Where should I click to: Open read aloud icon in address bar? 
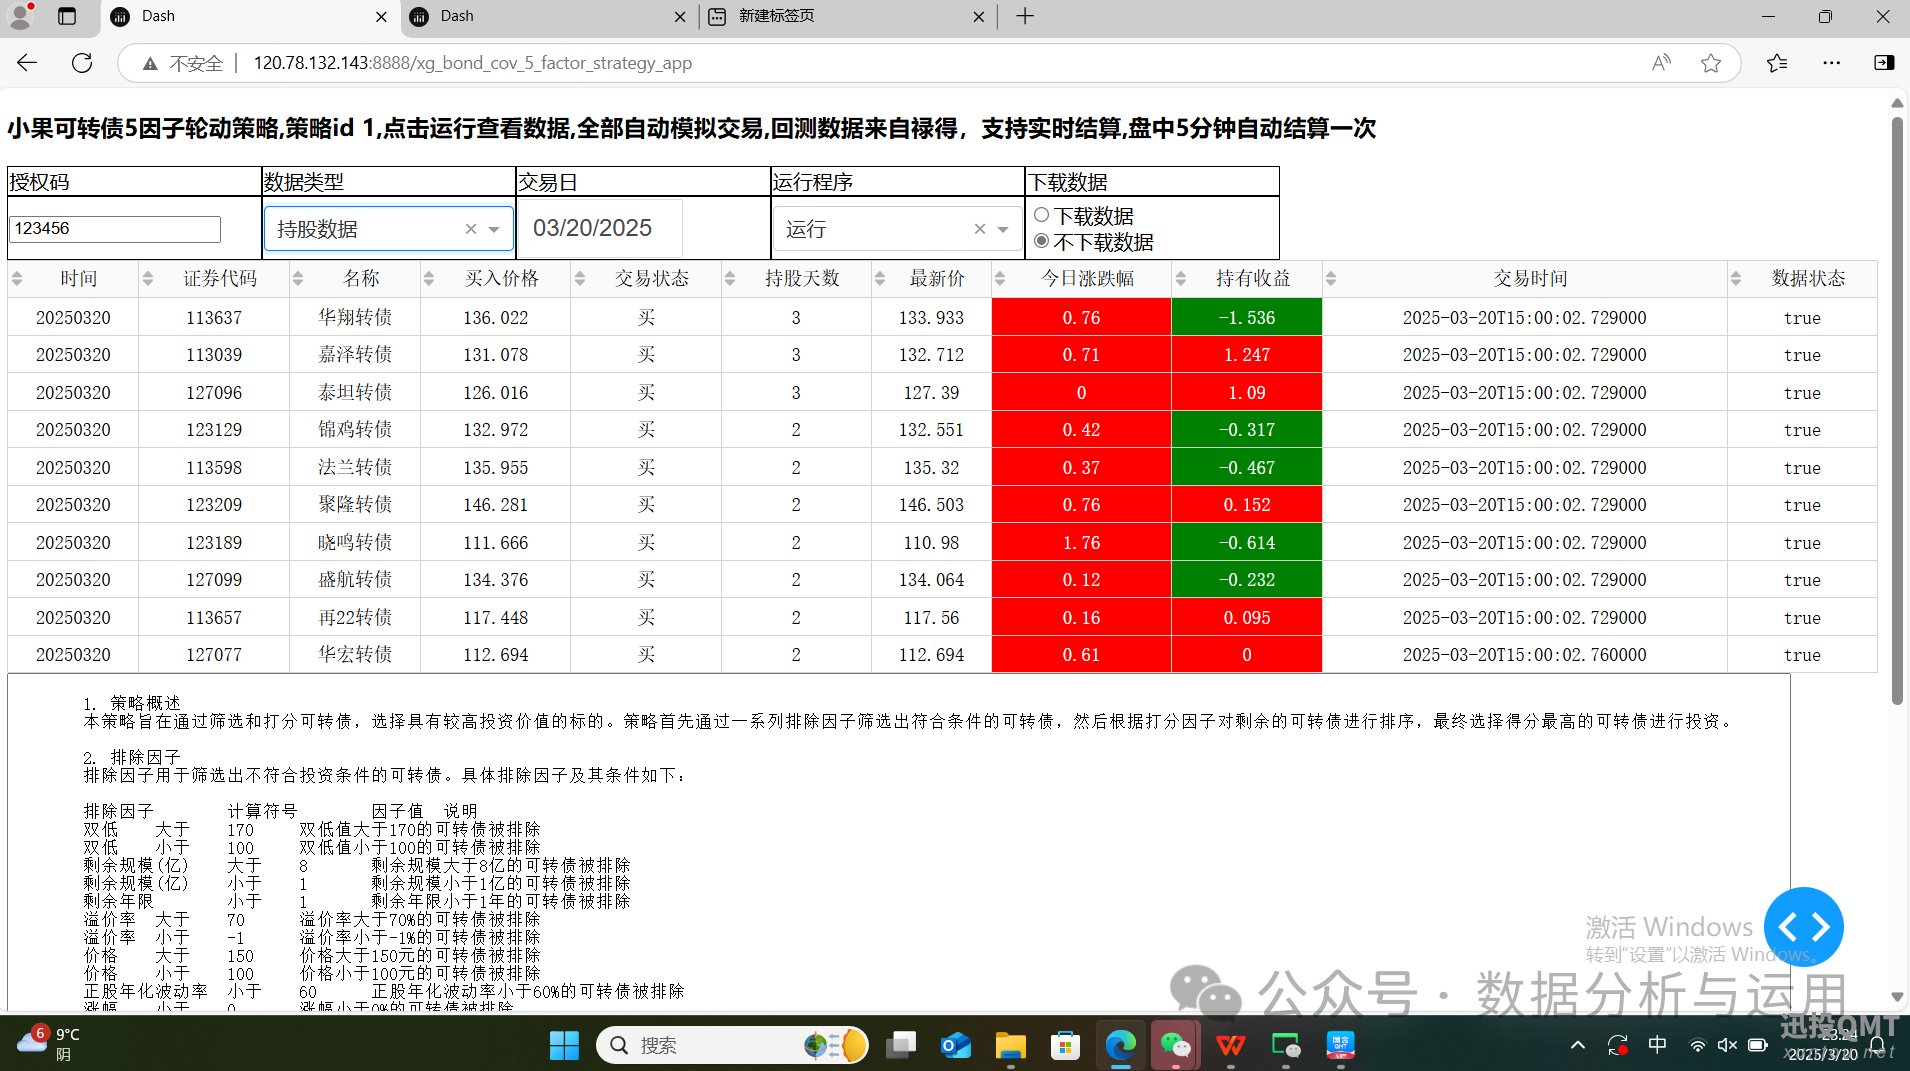pos(1661,63)
